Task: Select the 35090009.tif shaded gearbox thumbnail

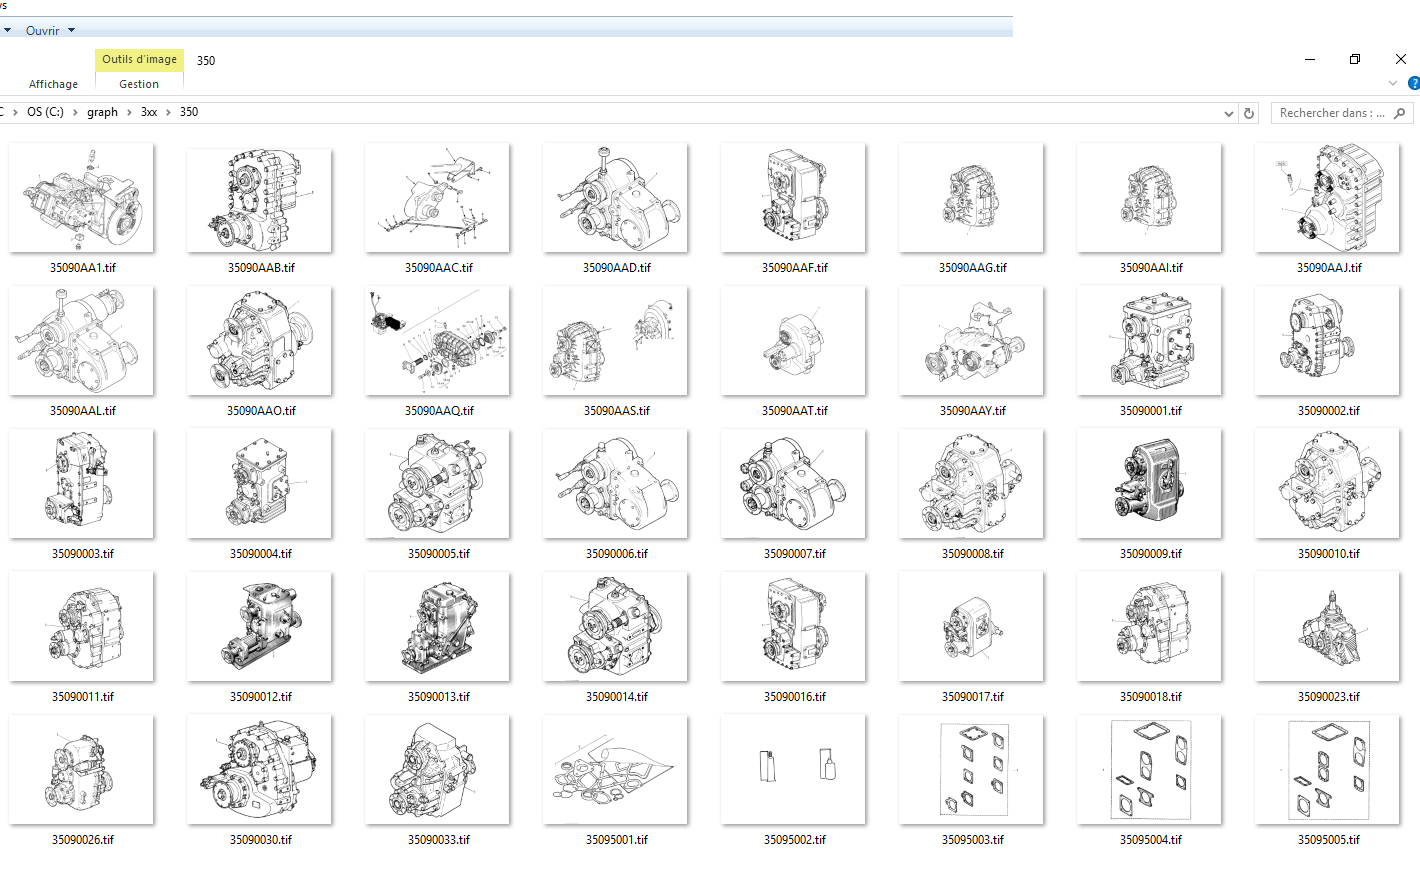Action: click(x=1149, y=483)
